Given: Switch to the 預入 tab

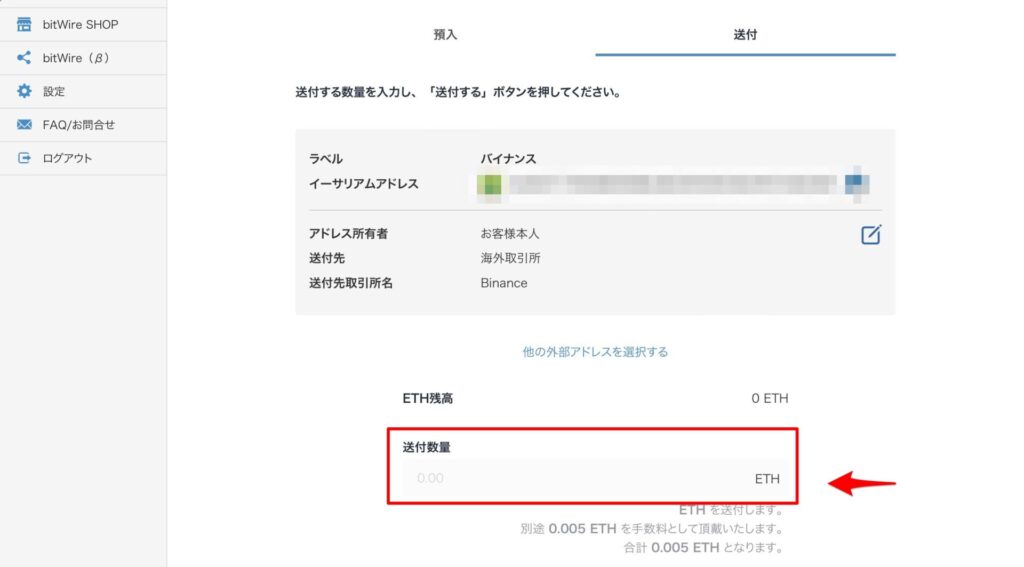Looking at the screenshot, I should (x=445, y=34).
